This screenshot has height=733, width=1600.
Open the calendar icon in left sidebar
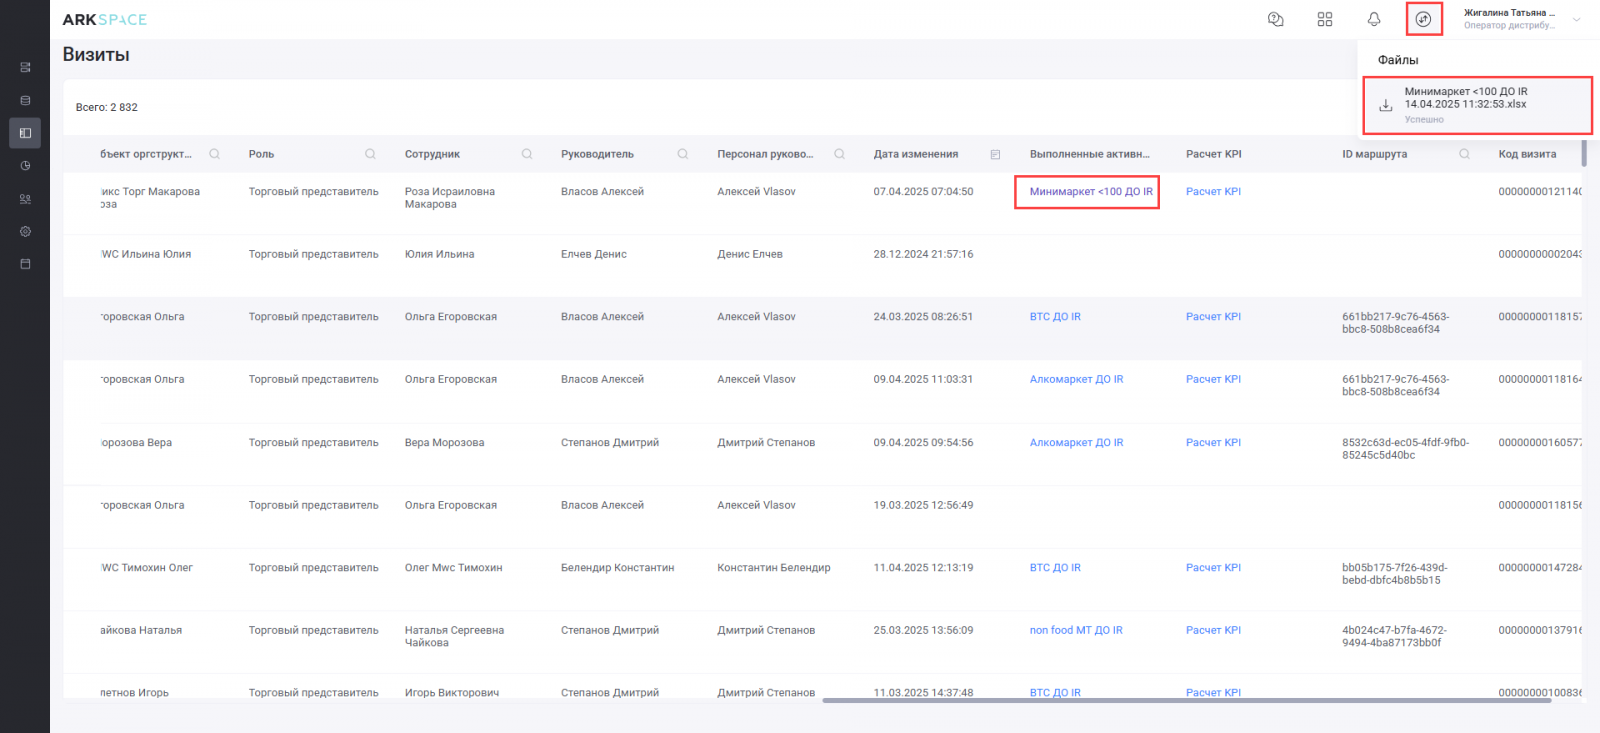click(x=25, y=264)
